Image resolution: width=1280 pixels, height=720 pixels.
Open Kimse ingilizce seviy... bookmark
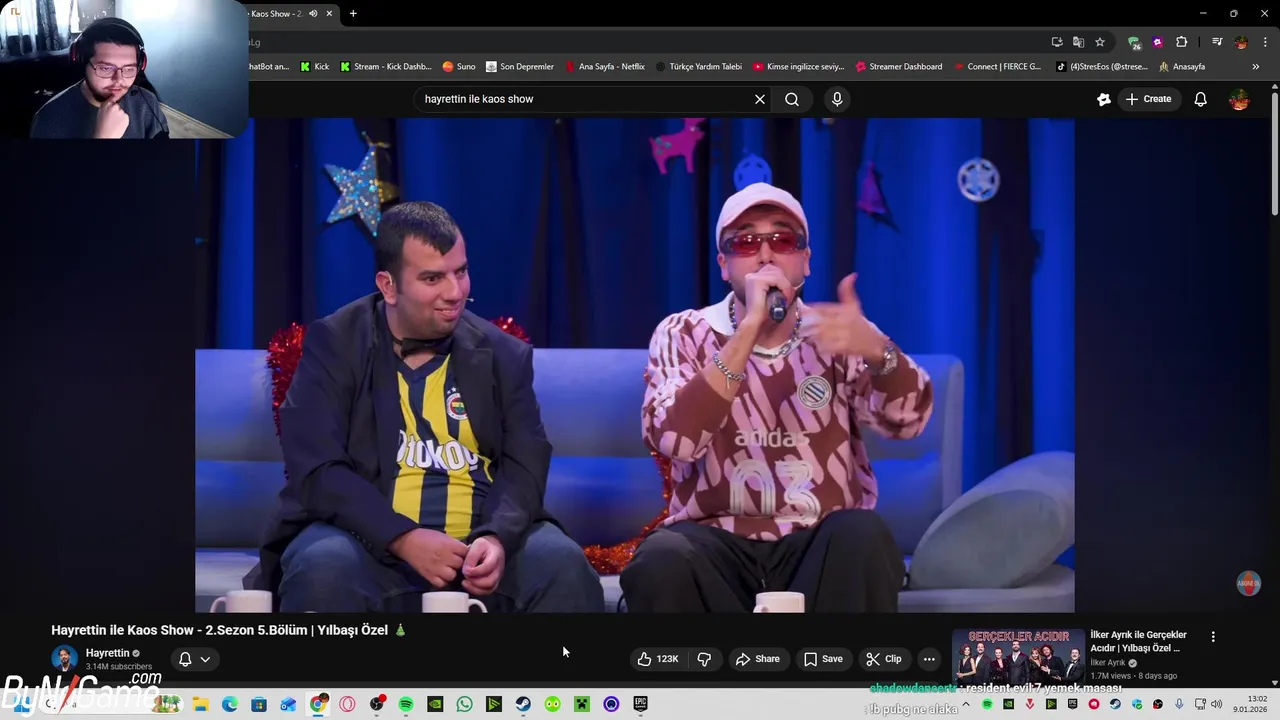pos(798,67)
